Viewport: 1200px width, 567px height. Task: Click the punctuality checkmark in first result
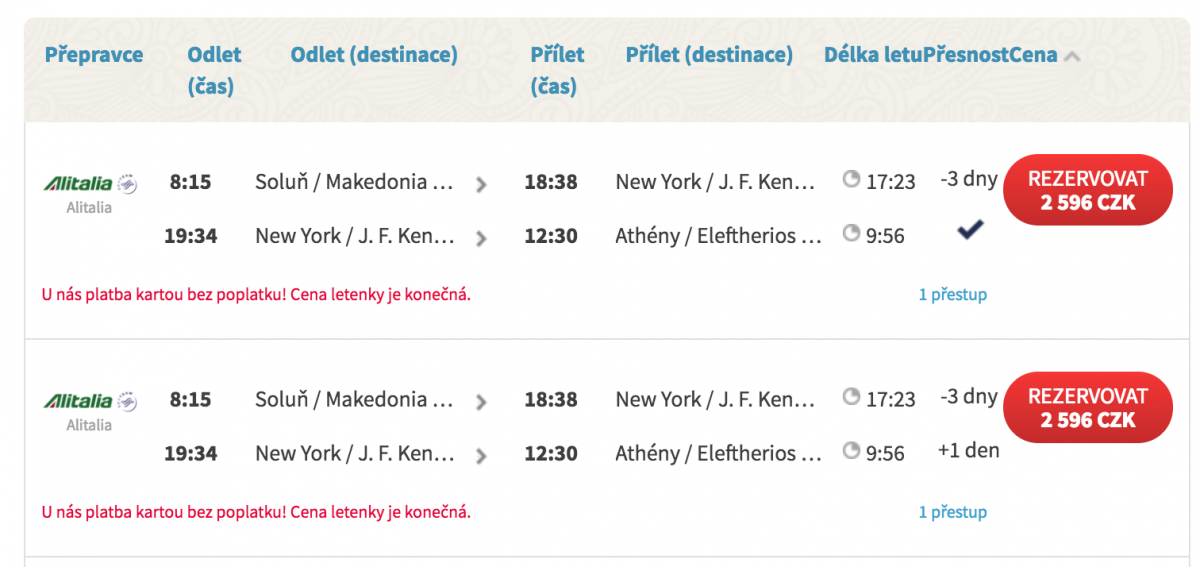969,230
